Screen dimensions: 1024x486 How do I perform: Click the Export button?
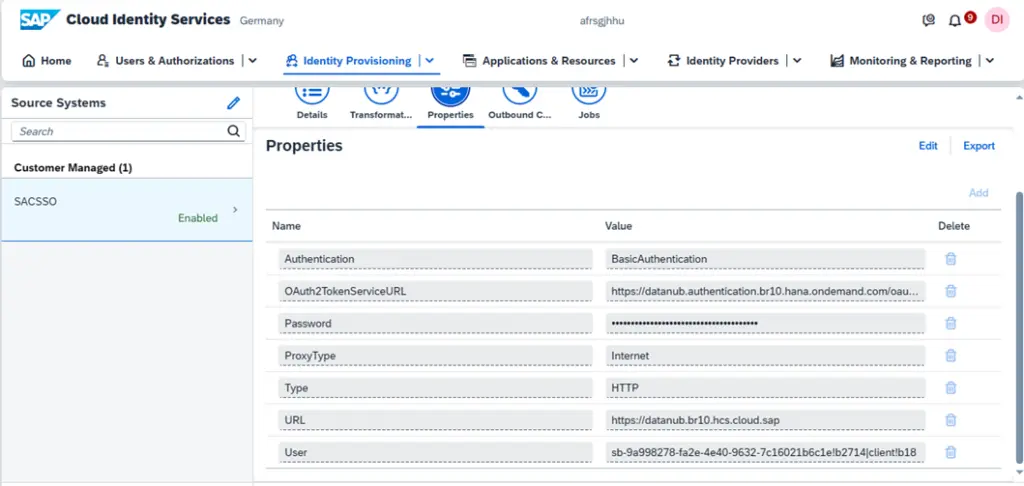978,146
